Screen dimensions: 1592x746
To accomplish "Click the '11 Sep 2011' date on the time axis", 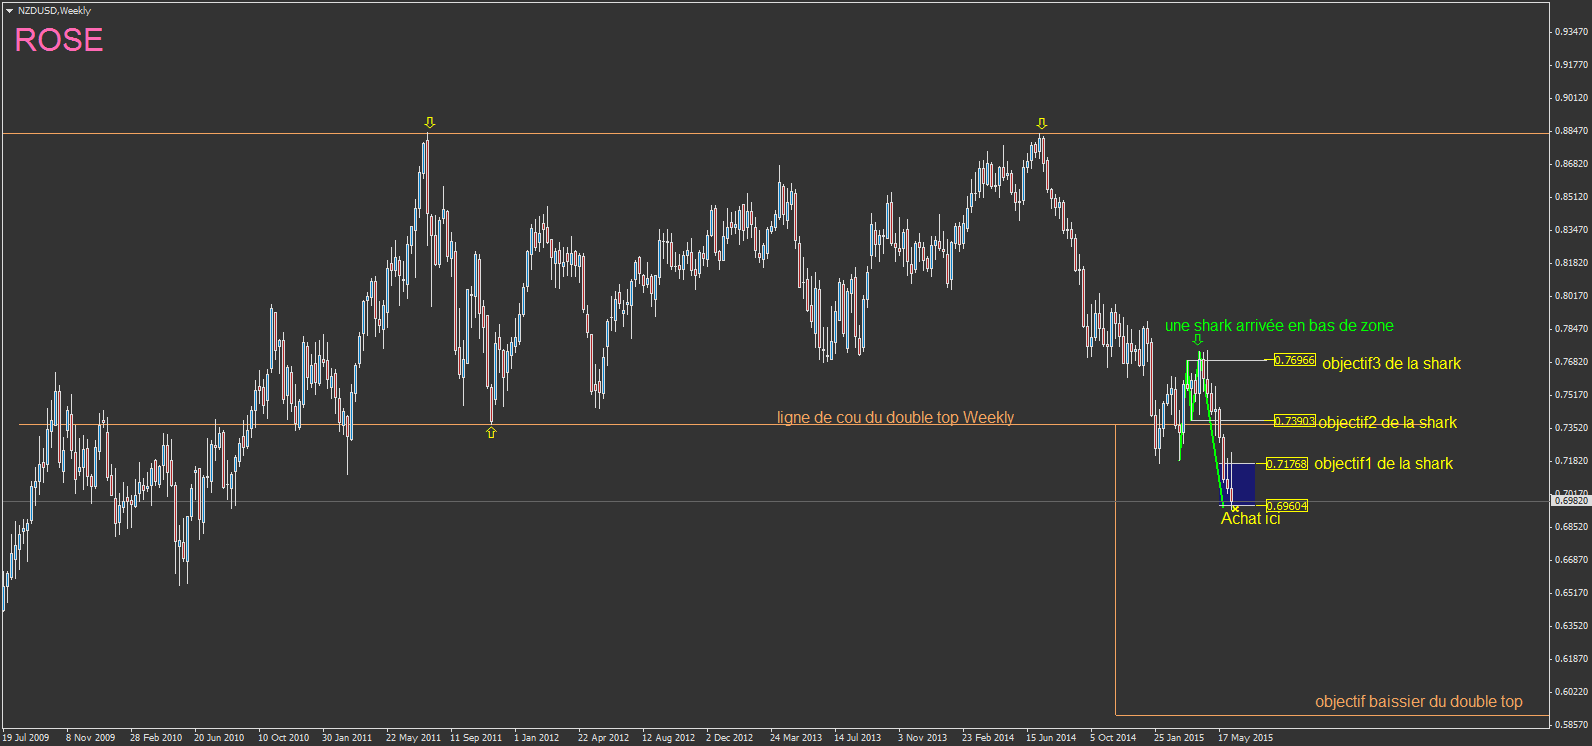I will pos(476,738).
